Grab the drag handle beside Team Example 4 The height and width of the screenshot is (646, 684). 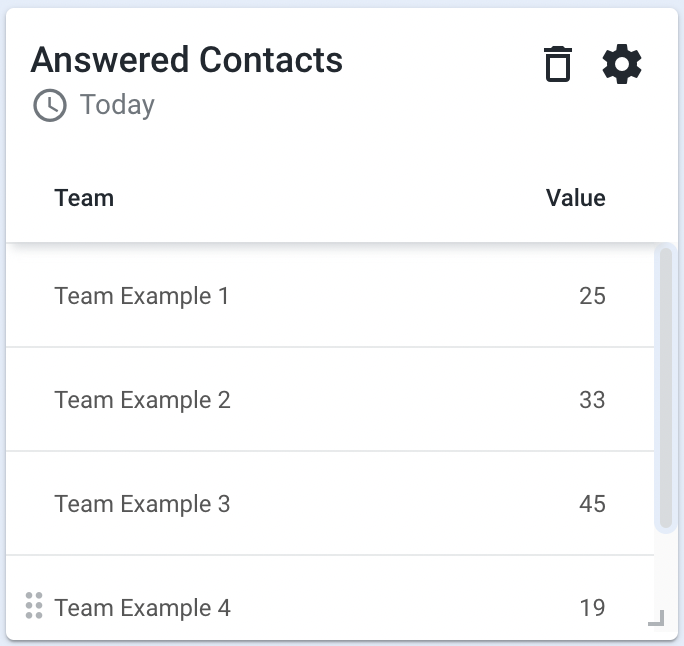(x=34, y=605)
